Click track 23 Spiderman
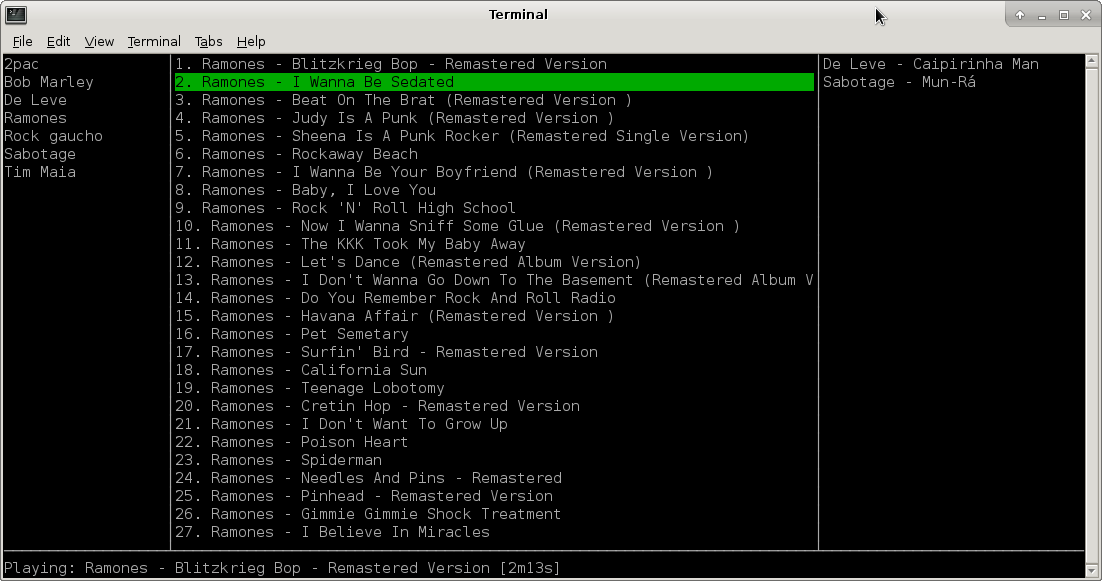 [278, 460]
